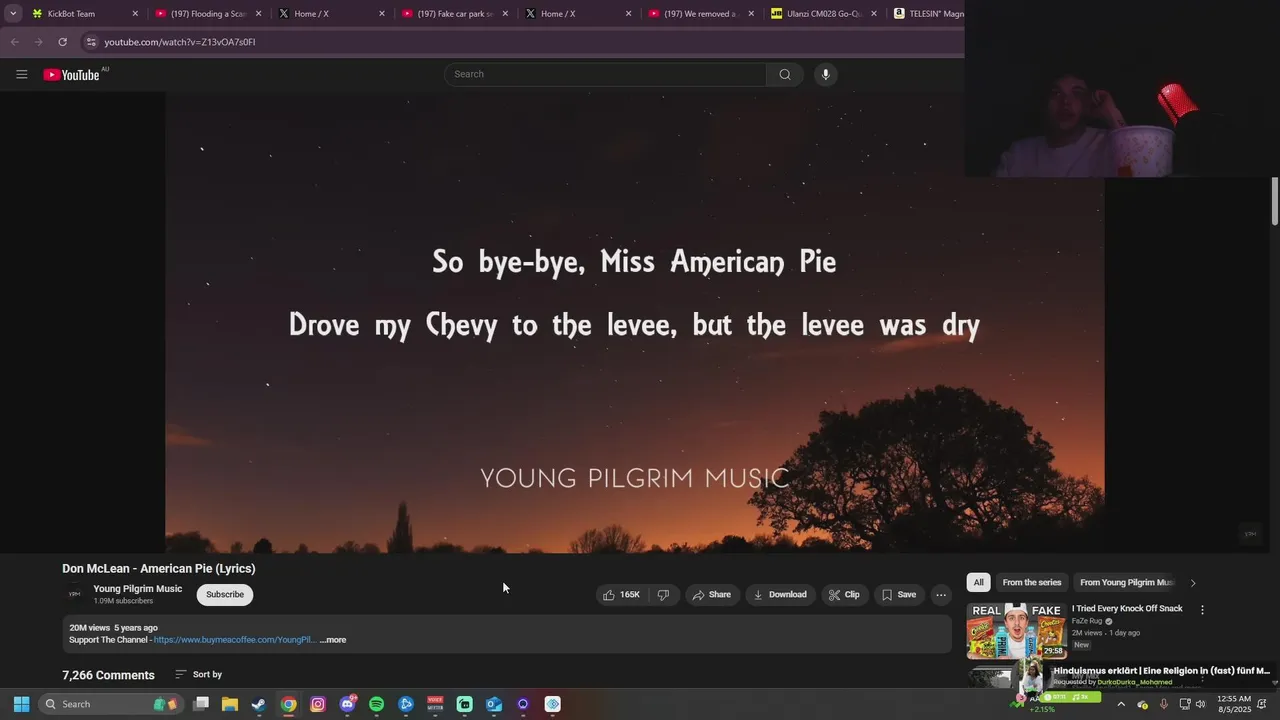Click the page vertical scrollbar

point(1275,202)
